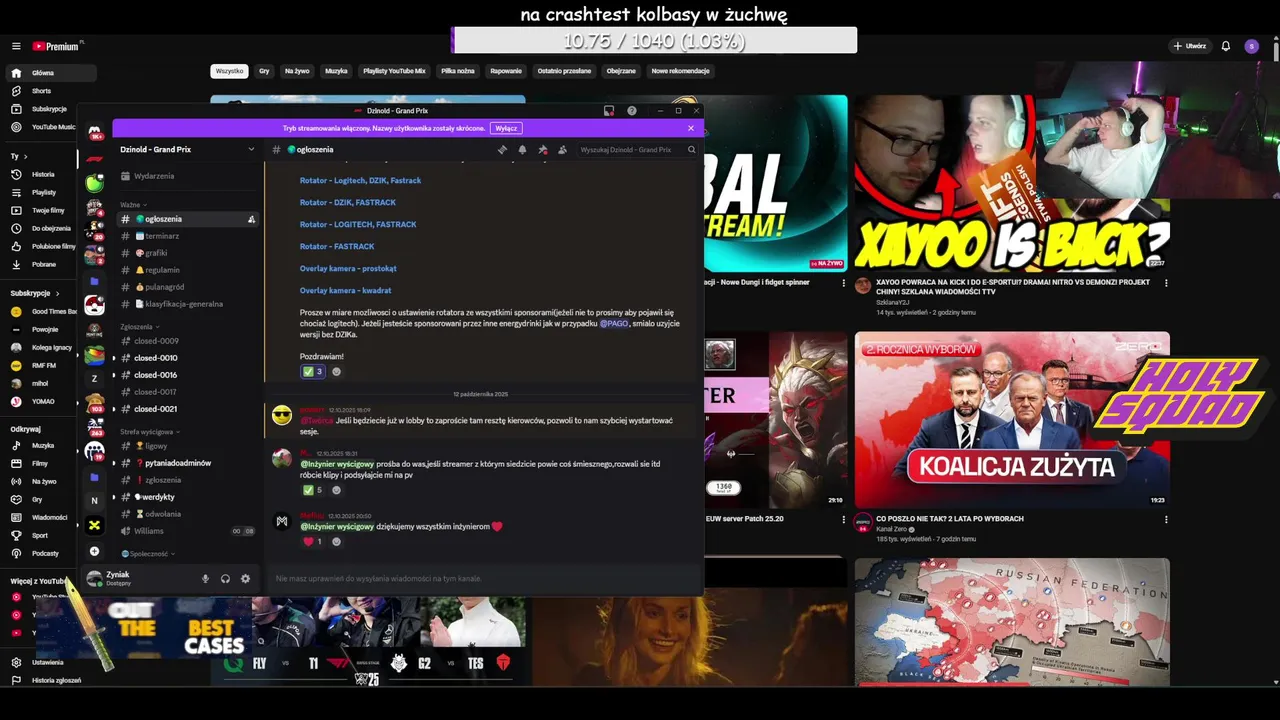Screen dimensions: 1280x720
Task: Open link Rotator - FASTRACK
Action: [x=337, y=246]
